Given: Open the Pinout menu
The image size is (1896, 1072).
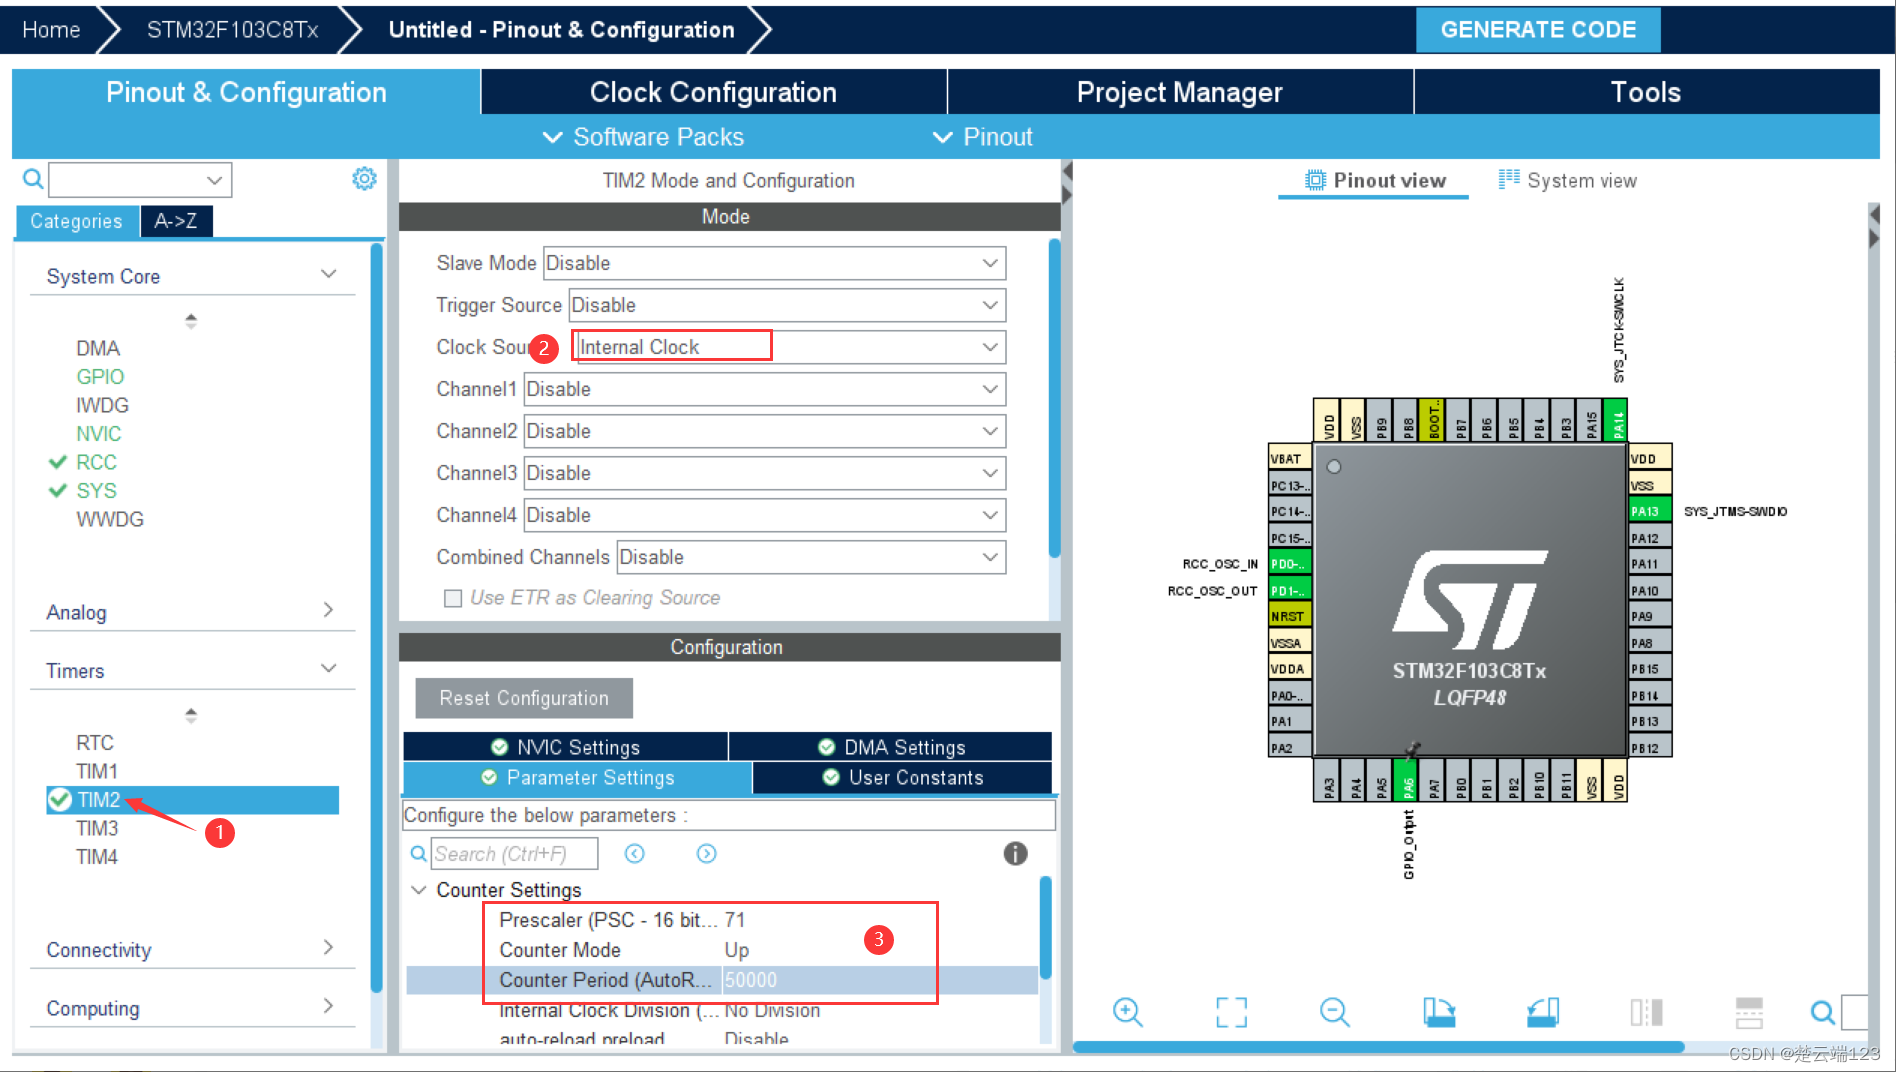Looking at the screenshot, I should (x=982, y=137).
